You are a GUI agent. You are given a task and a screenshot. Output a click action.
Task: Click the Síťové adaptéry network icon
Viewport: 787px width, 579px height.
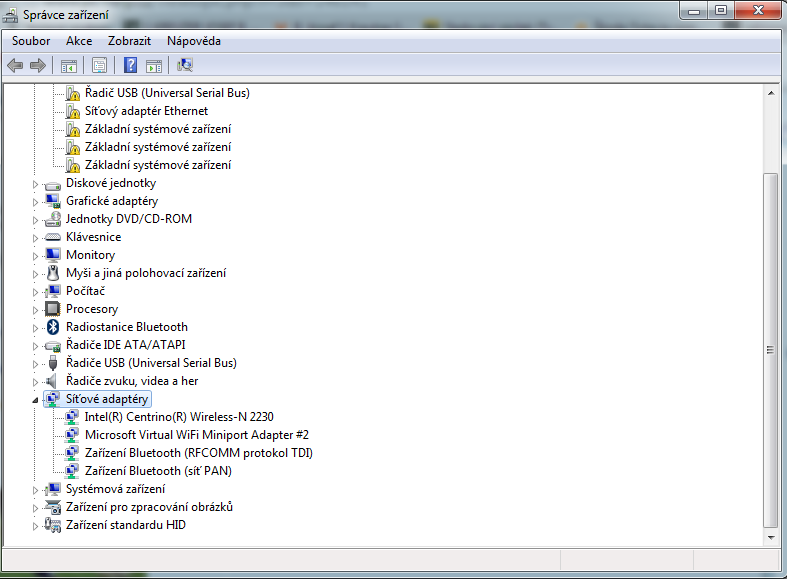tap(53, 399)
